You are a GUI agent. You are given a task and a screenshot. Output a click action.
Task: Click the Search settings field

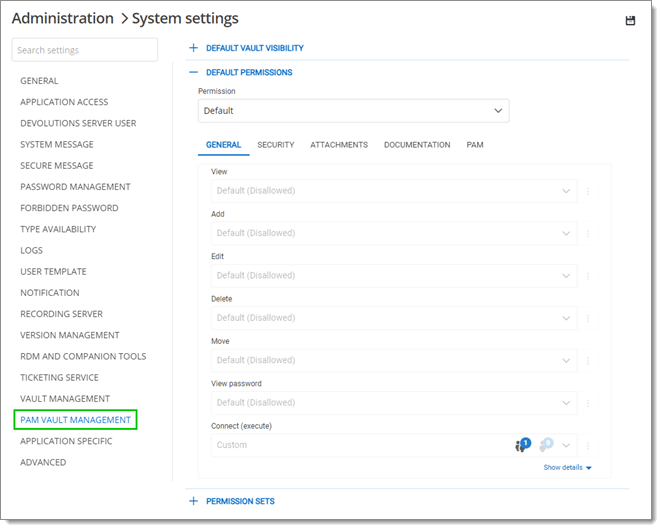[x=85, y=50]
